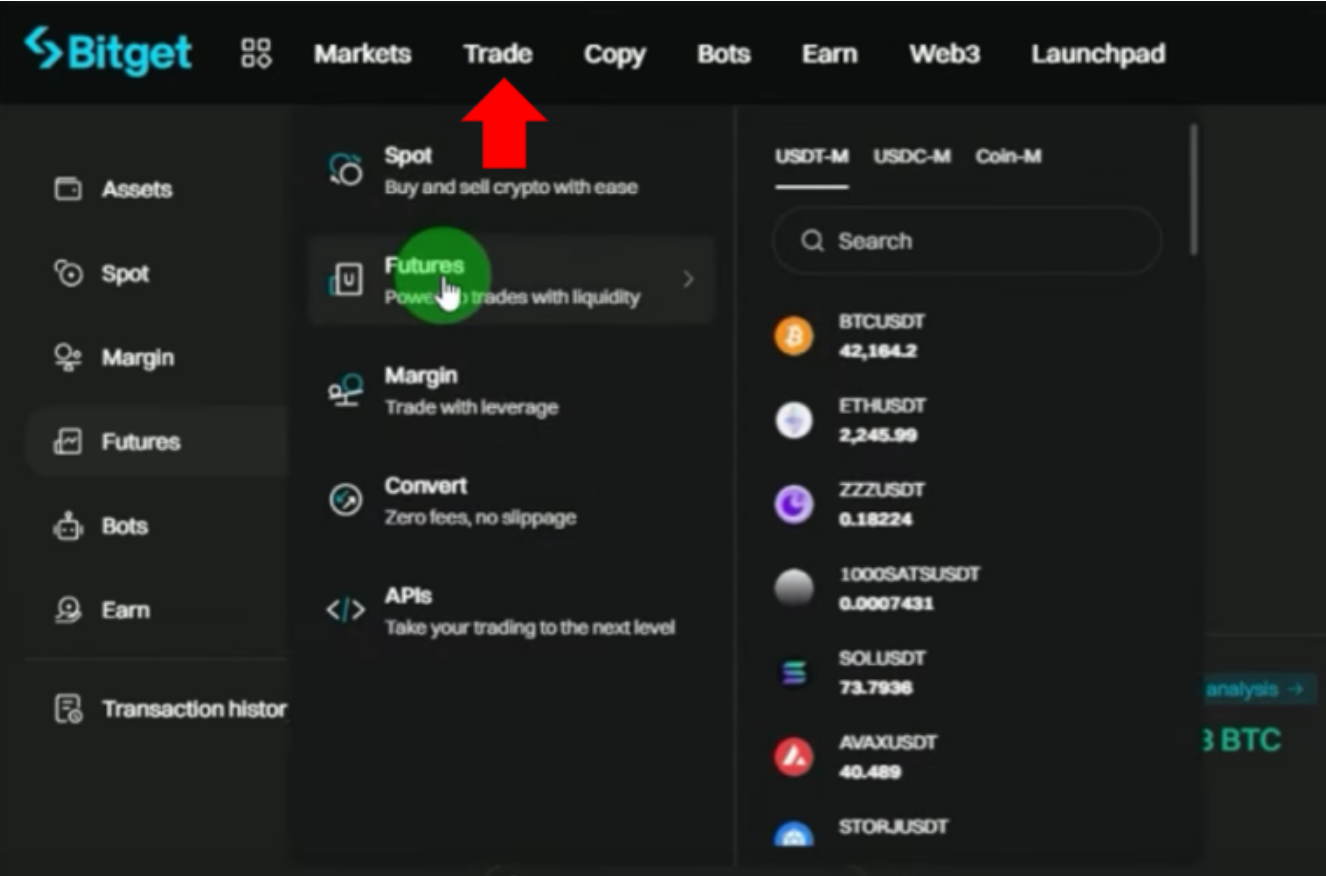Switch to the USDC-M tab
This screenshot has height=876, width=1326.
[911, 157]
